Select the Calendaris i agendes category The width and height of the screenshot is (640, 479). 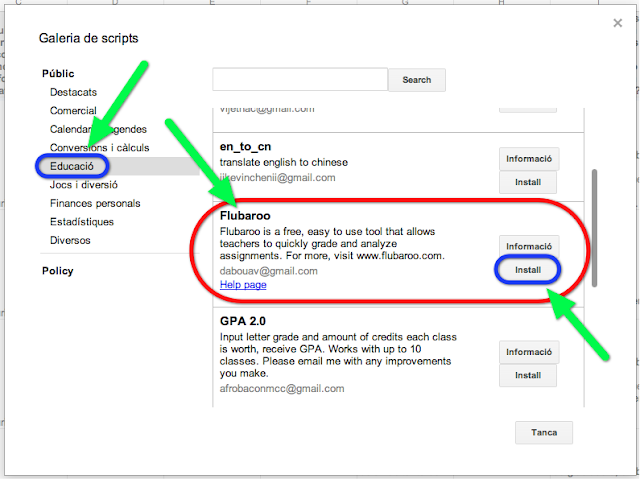pyautogui.click(x=98, y=129)
